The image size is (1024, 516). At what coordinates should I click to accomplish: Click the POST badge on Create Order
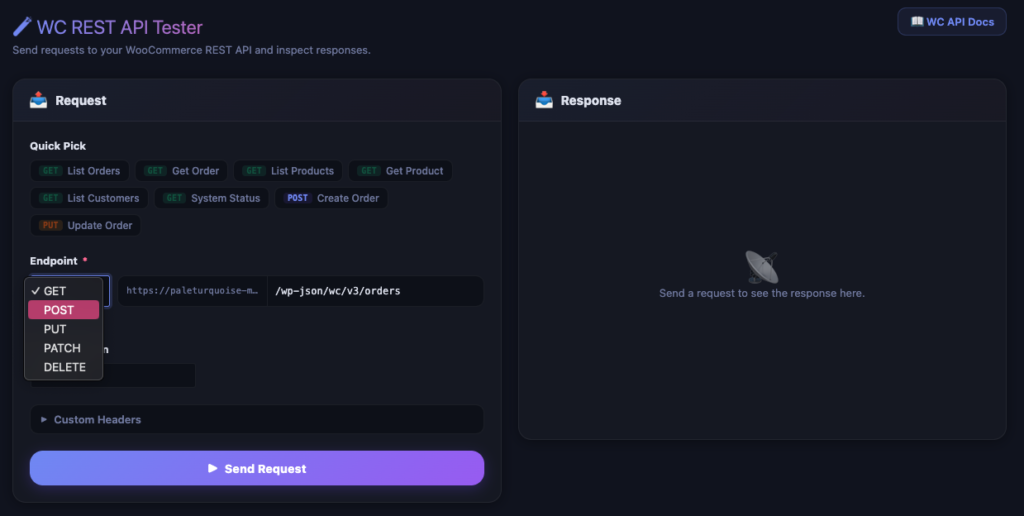coord(297,198)
